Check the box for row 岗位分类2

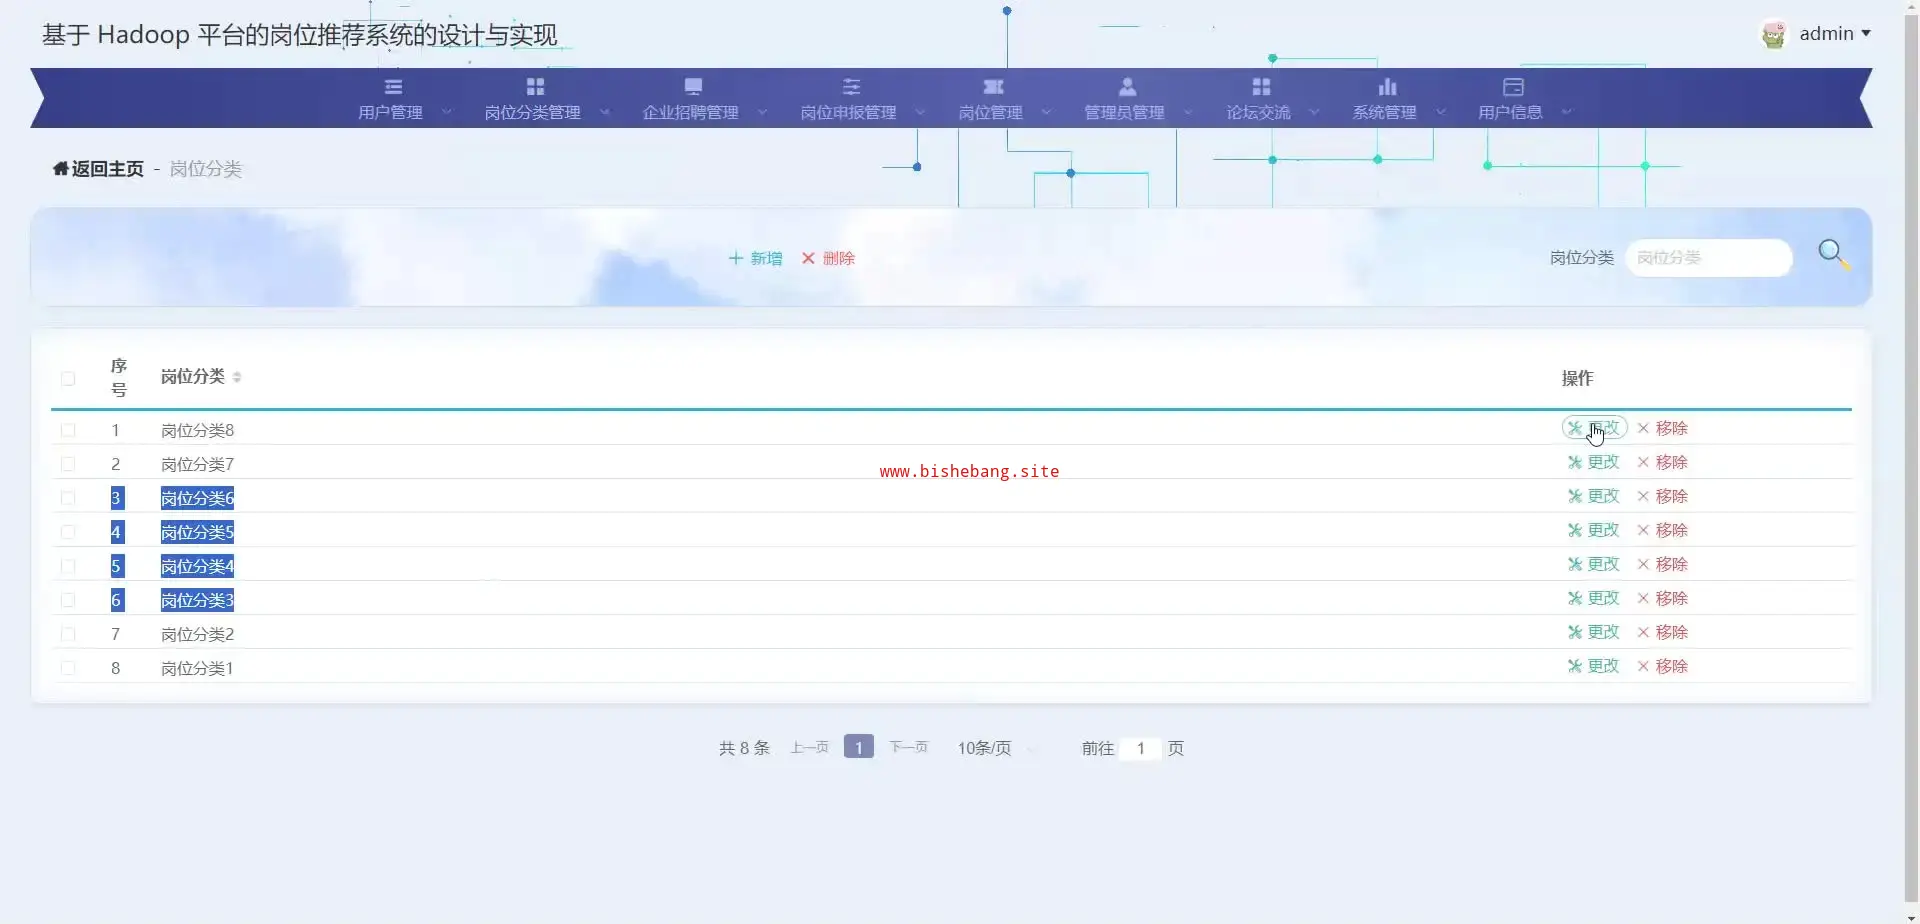68,634
